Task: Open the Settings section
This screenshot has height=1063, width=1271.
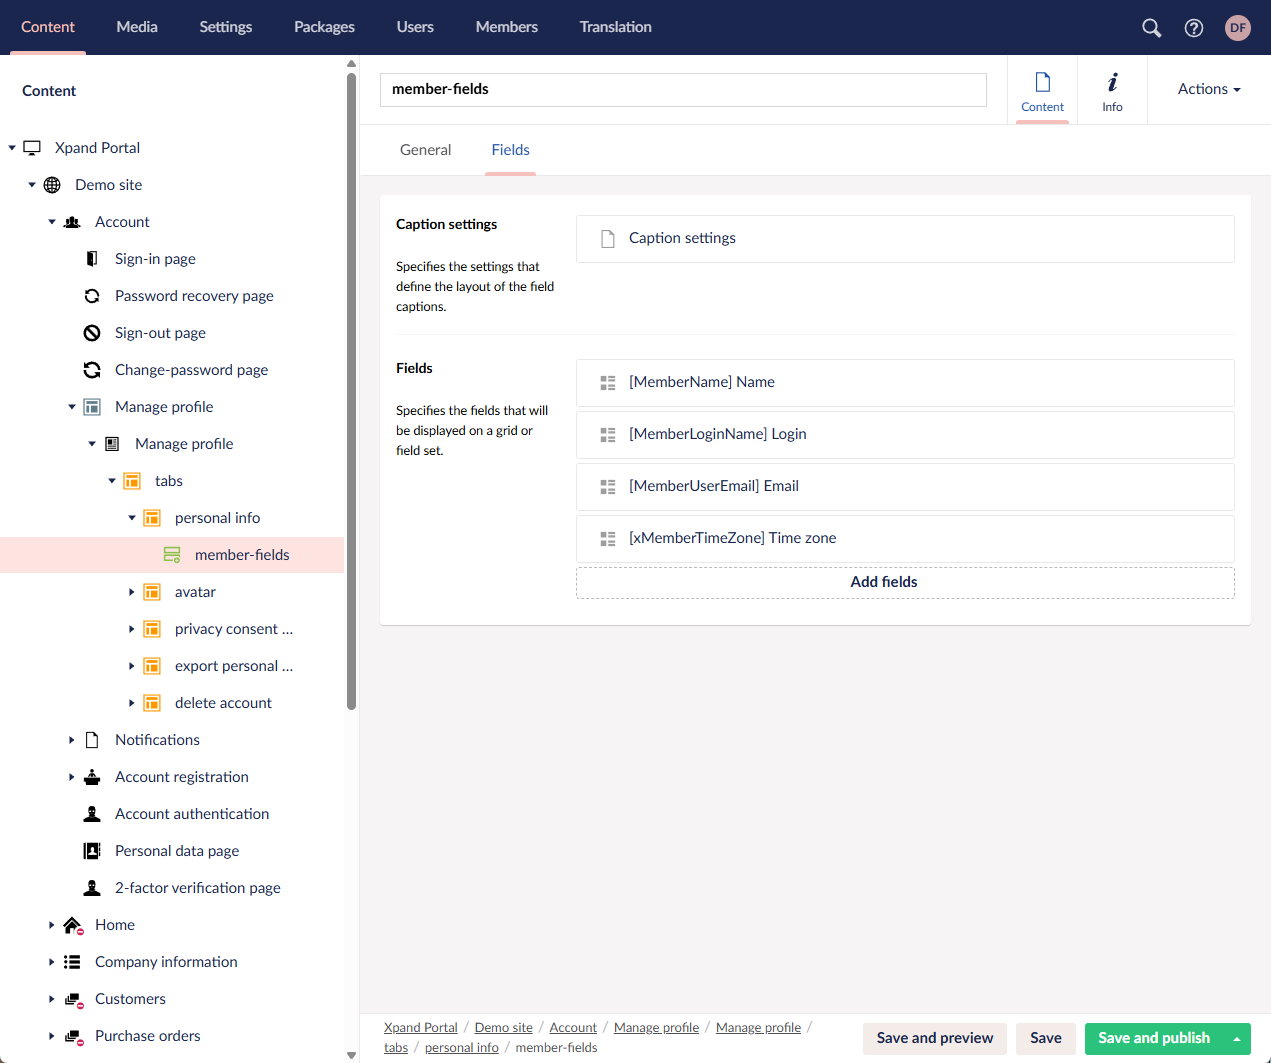Action: [x=225, y=27]
